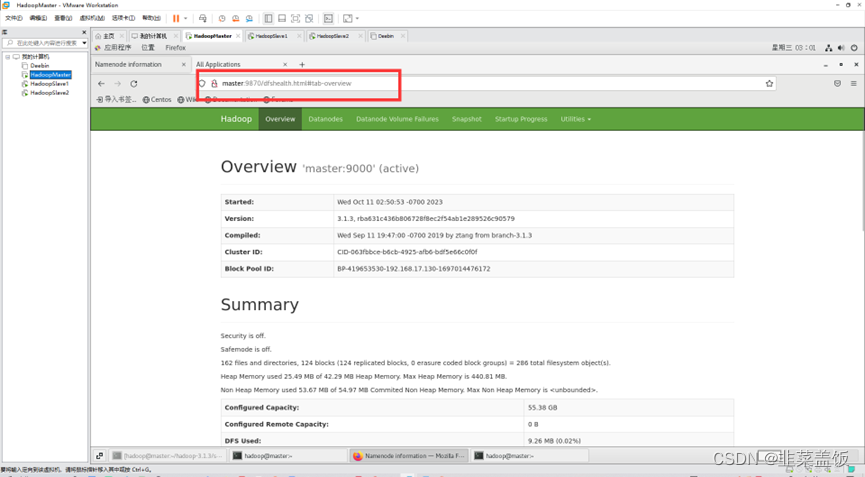The image size is (865, 477).
Task: Toggle the library sidebar view icon
Action: [268, 18]
